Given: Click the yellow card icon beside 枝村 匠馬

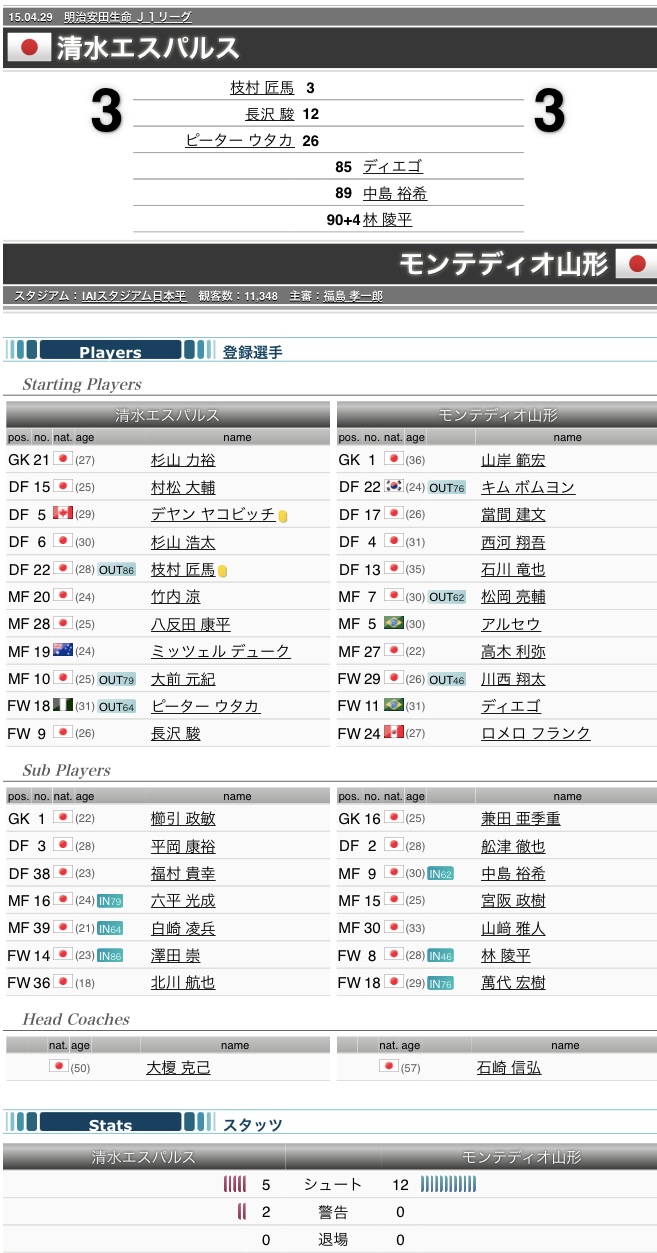Looking at the screenshot, I should 222,570.
